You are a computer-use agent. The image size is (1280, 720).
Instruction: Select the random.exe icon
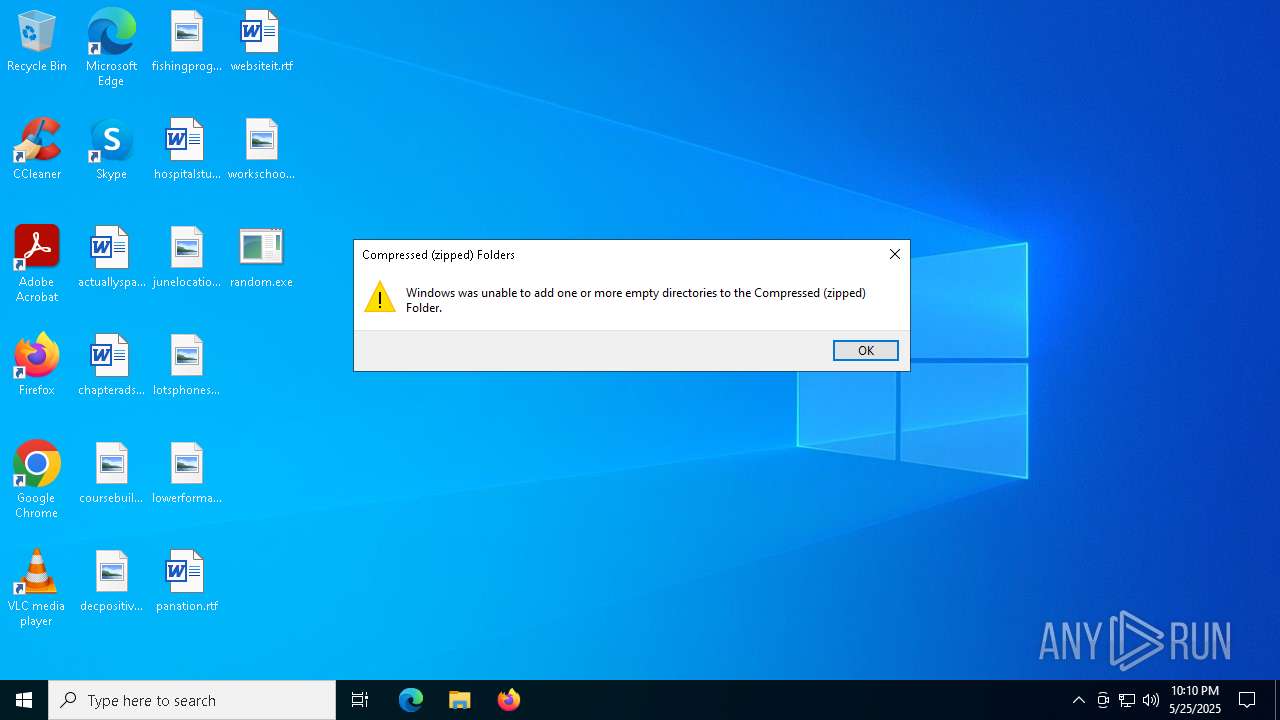(x=261, y=258)
